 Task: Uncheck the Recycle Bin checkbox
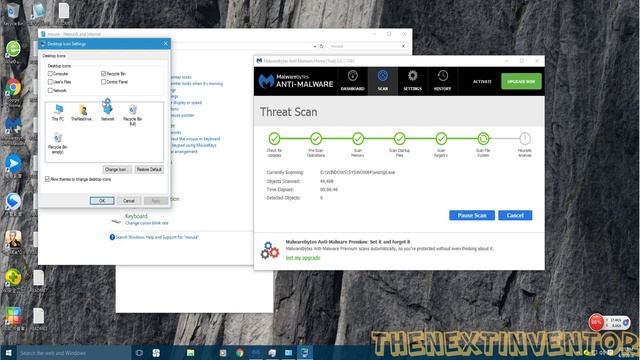pos(103,74)
